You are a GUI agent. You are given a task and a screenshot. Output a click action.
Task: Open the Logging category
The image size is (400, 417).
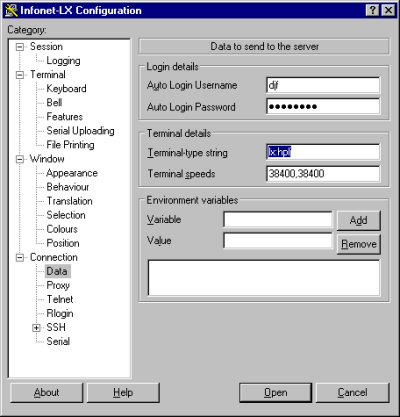coord(63,61)
